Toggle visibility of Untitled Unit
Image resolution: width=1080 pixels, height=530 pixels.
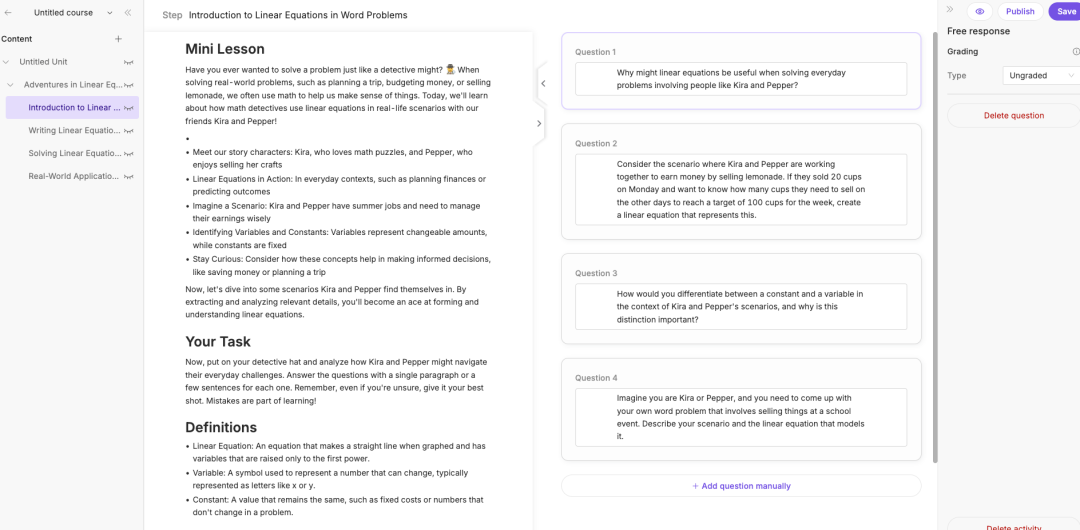click(128, 62)
